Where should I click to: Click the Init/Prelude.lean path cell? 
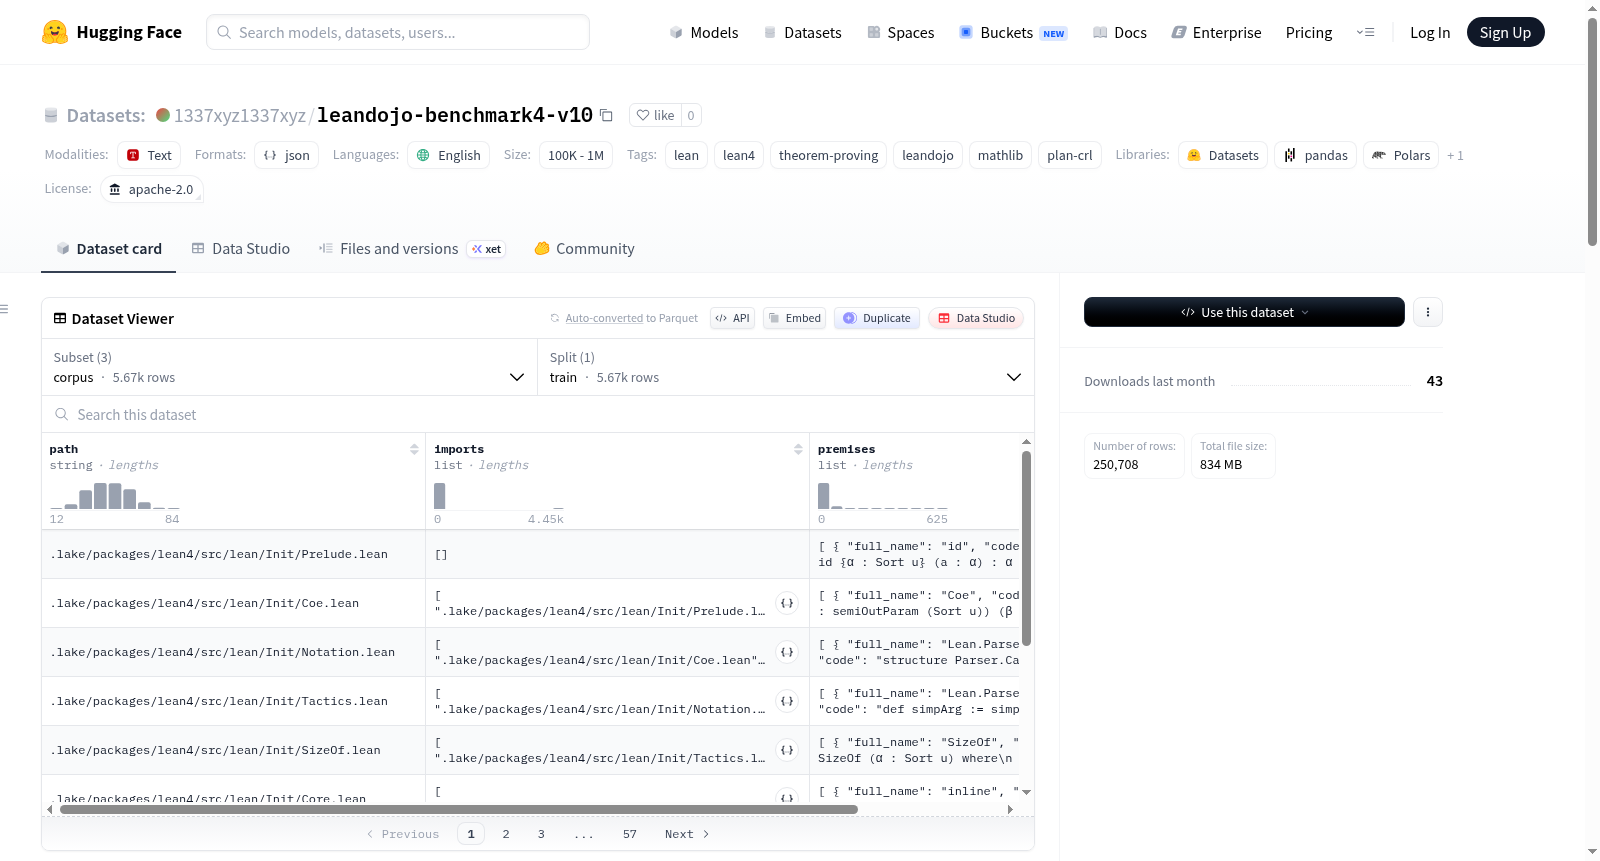(x=234, y=554)
